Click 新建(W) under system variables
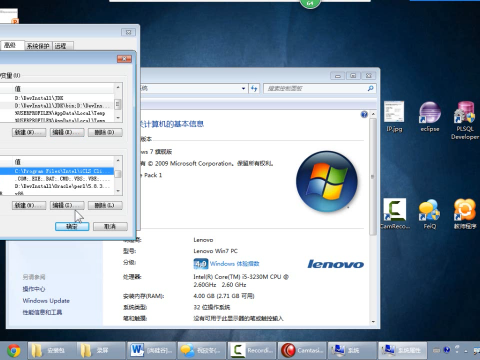The height and width of the screenshot is (360, 480). [x=29, y=205]
